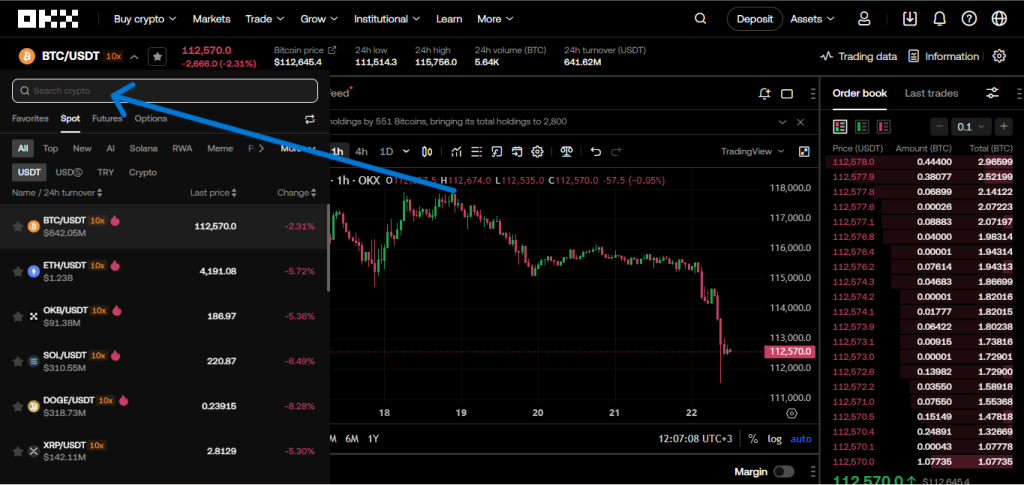Open the Assets dropdown
The width and height of the screenshot is (1024, 485).
(x=812, y=19)
